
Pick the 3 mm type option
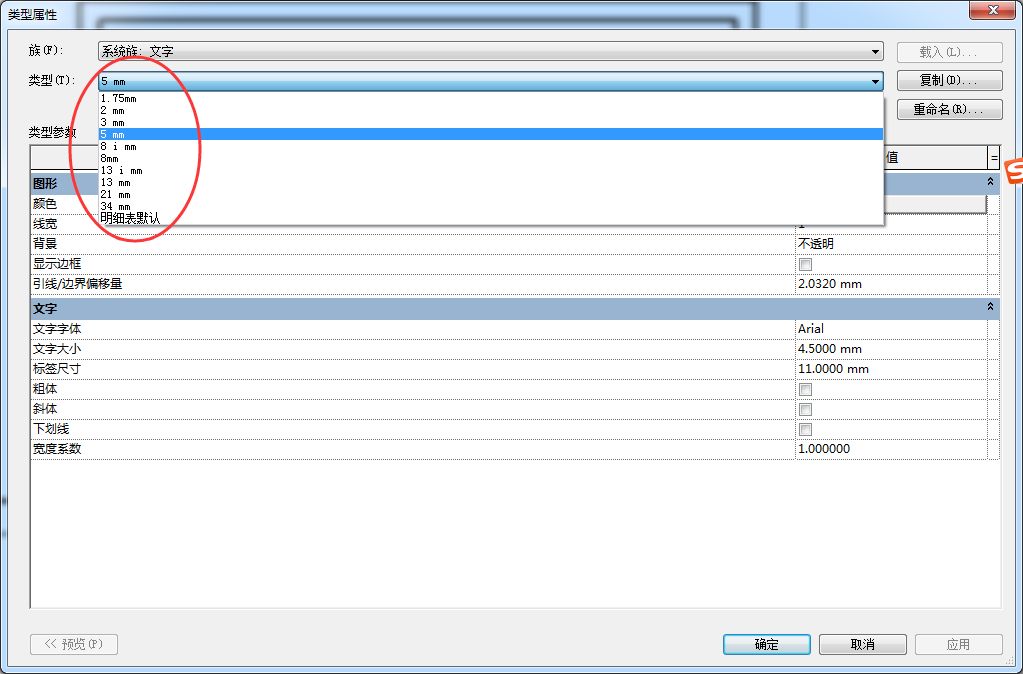click(x=491, y=122)
